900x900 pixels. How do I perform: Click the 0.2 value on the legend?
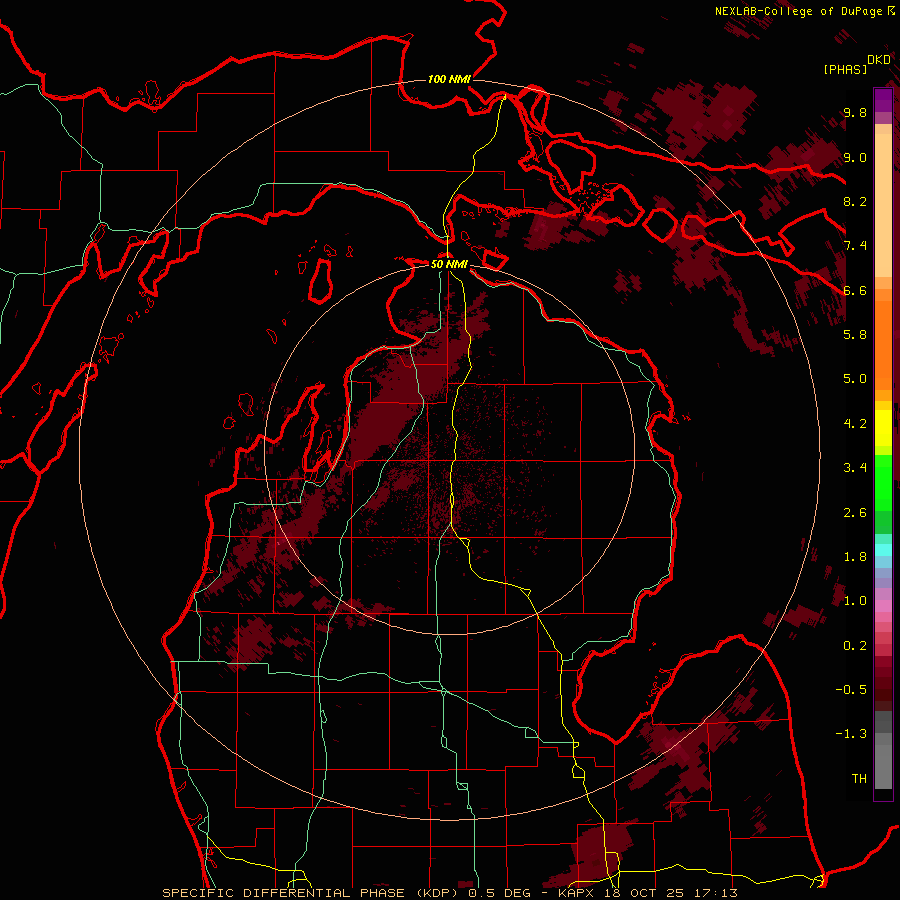tap(855, 646)
